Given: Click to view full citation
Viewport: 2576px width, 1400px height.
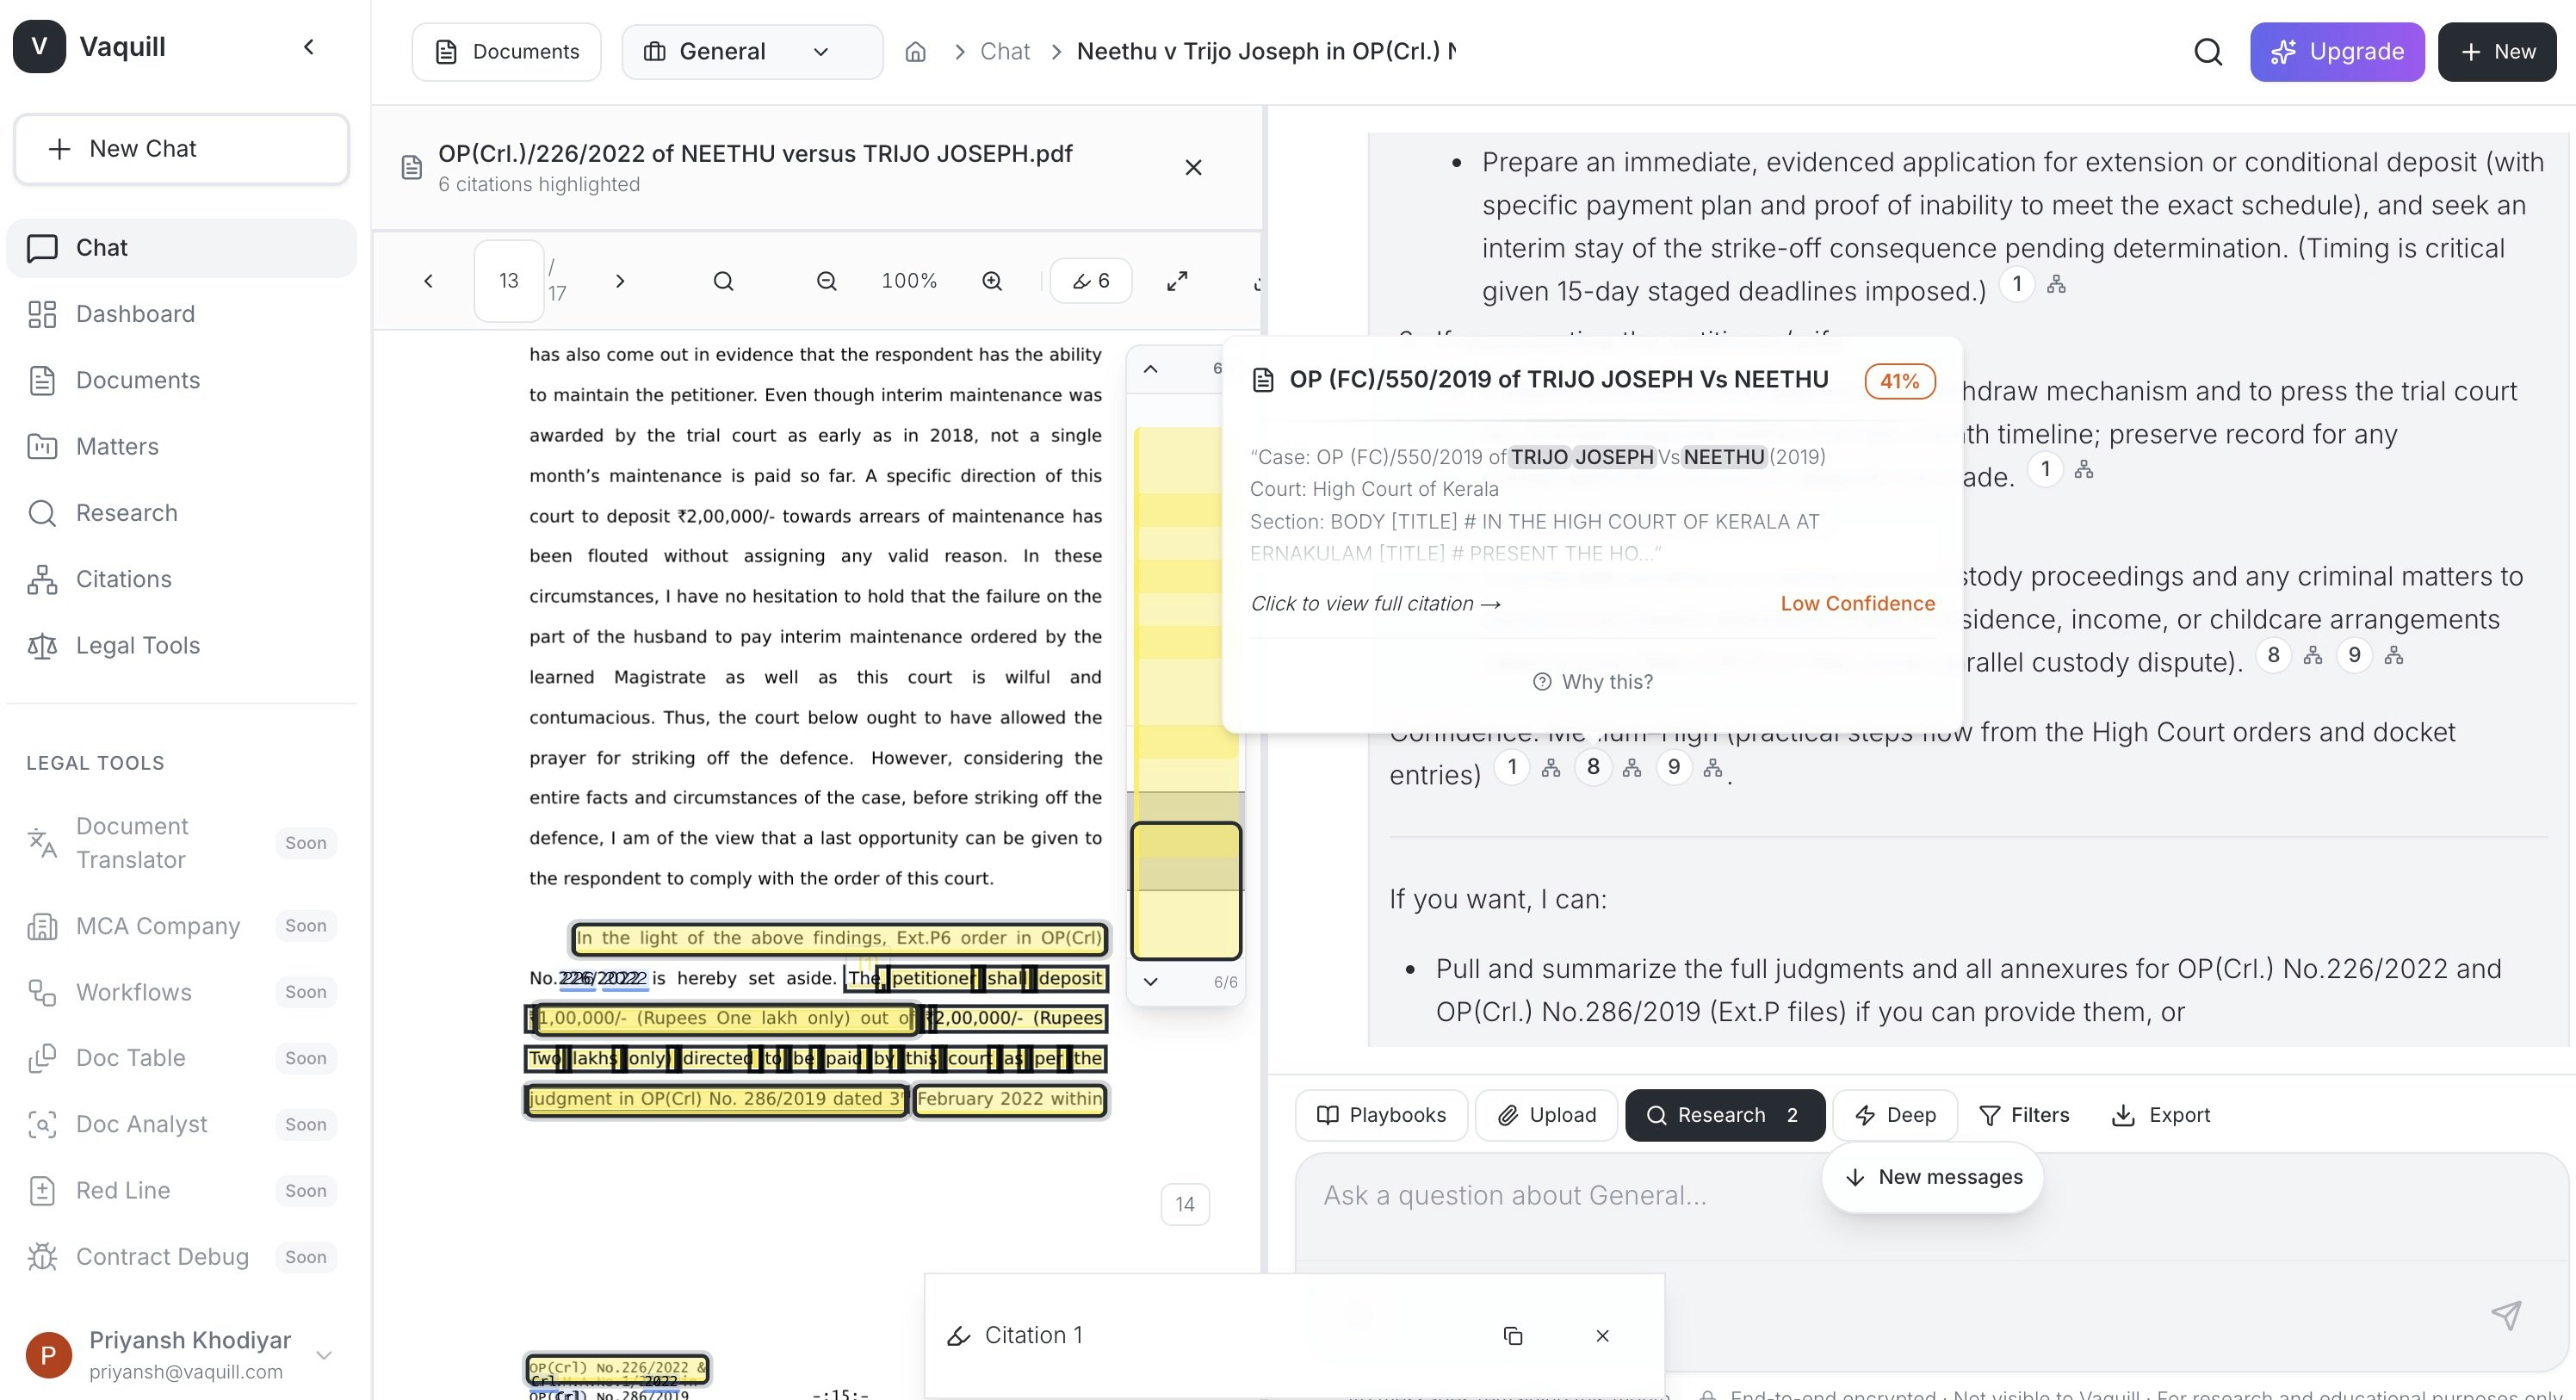Looking at the screenshot, I should [1375, 603].
